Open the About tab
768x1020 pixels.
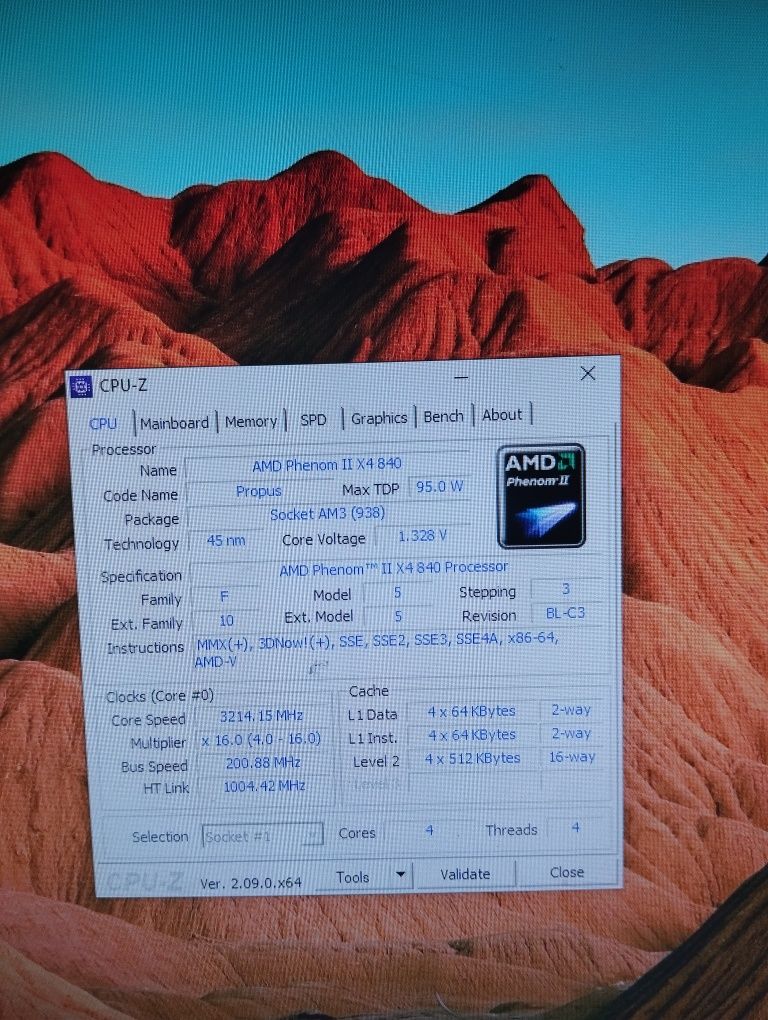pos(502,415)
